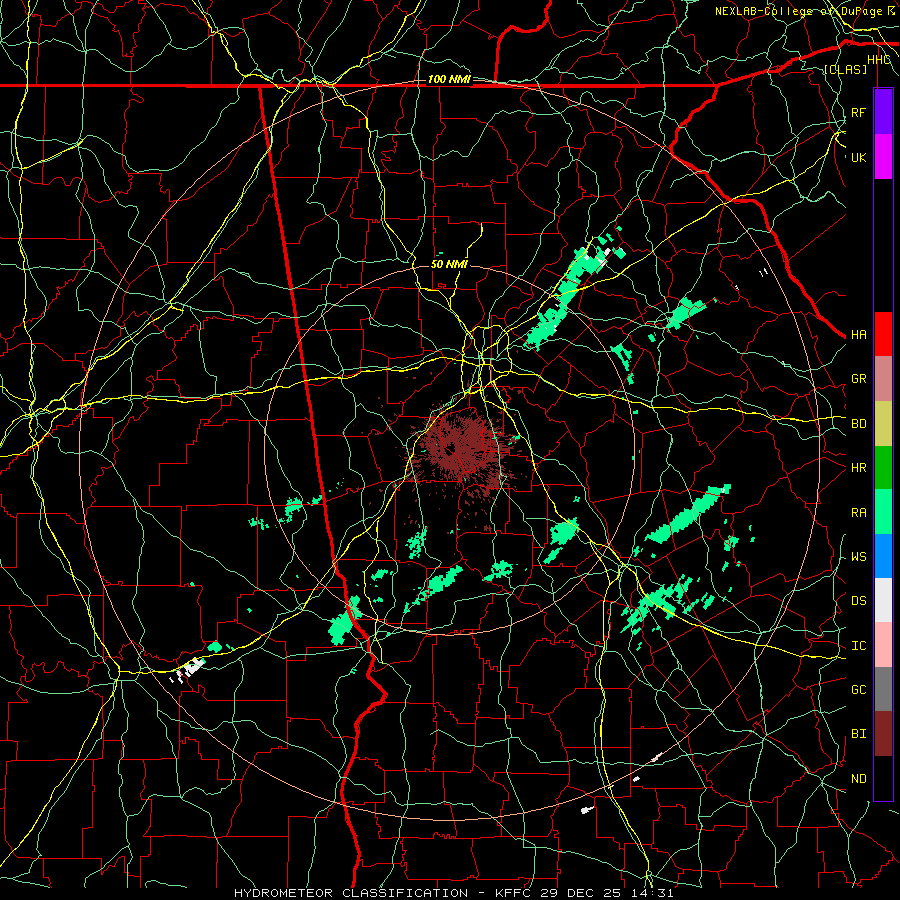Click the 100 NMI range ring label
Viewport: 900px width, 900px height.
coord(449,79)
